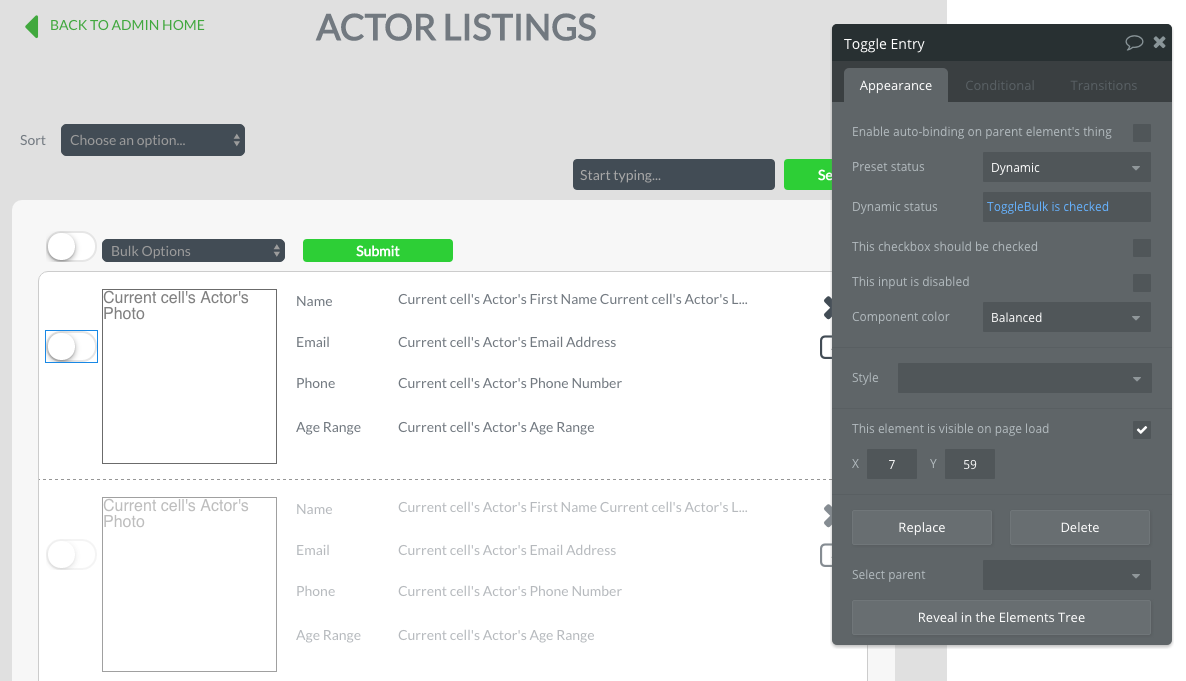Uncheck 'This element is visible on page load'
This screenshot has height=681, width=1186.
(x=1141, y=430)
